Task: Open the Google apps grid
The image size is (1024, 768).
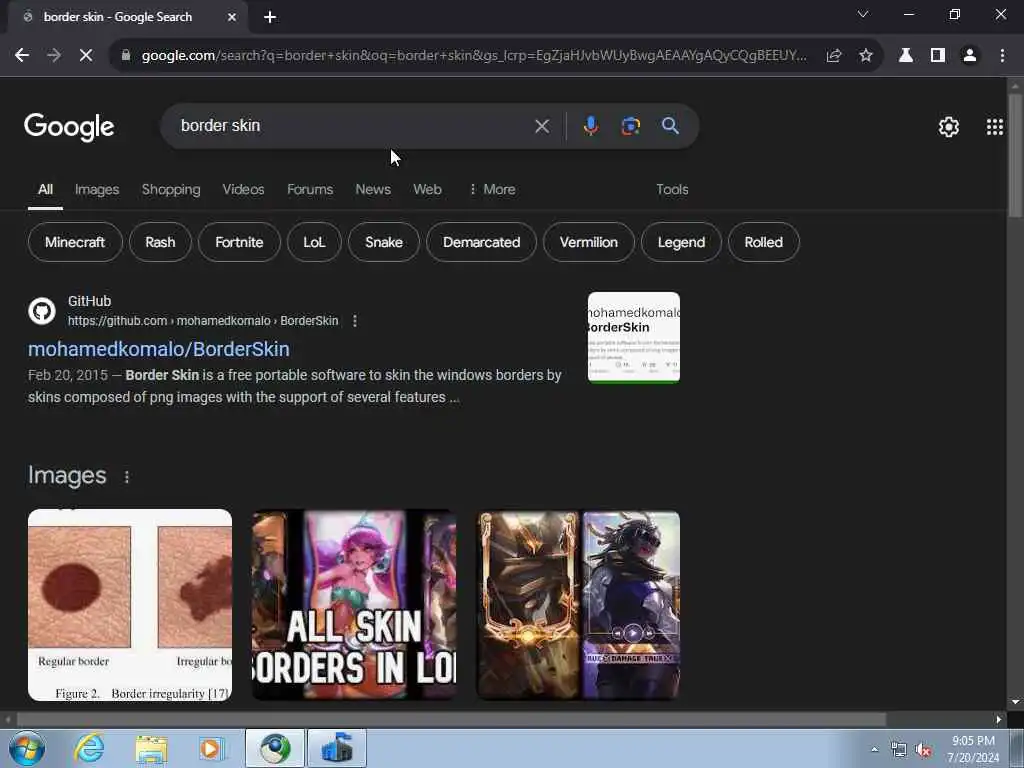Action: tap(995, 127)
